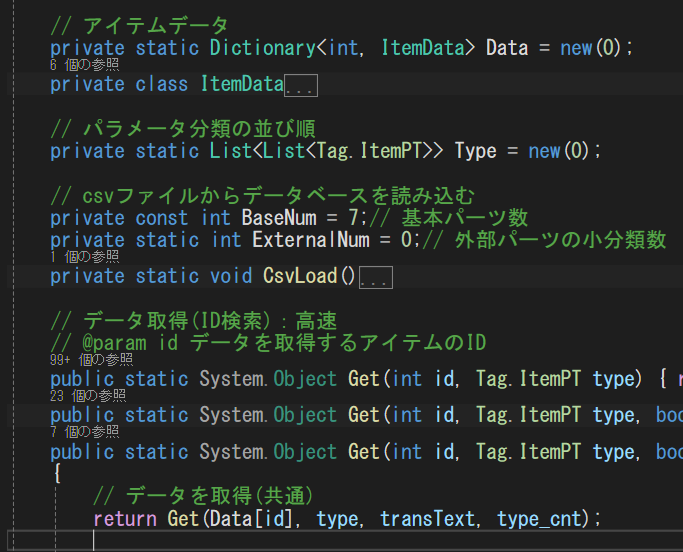Click the 'csvファイルからデータベースを読み込む' comment
Image resolution: width=683 pixels, height=552 pixels.
click(x=262, y=196)
